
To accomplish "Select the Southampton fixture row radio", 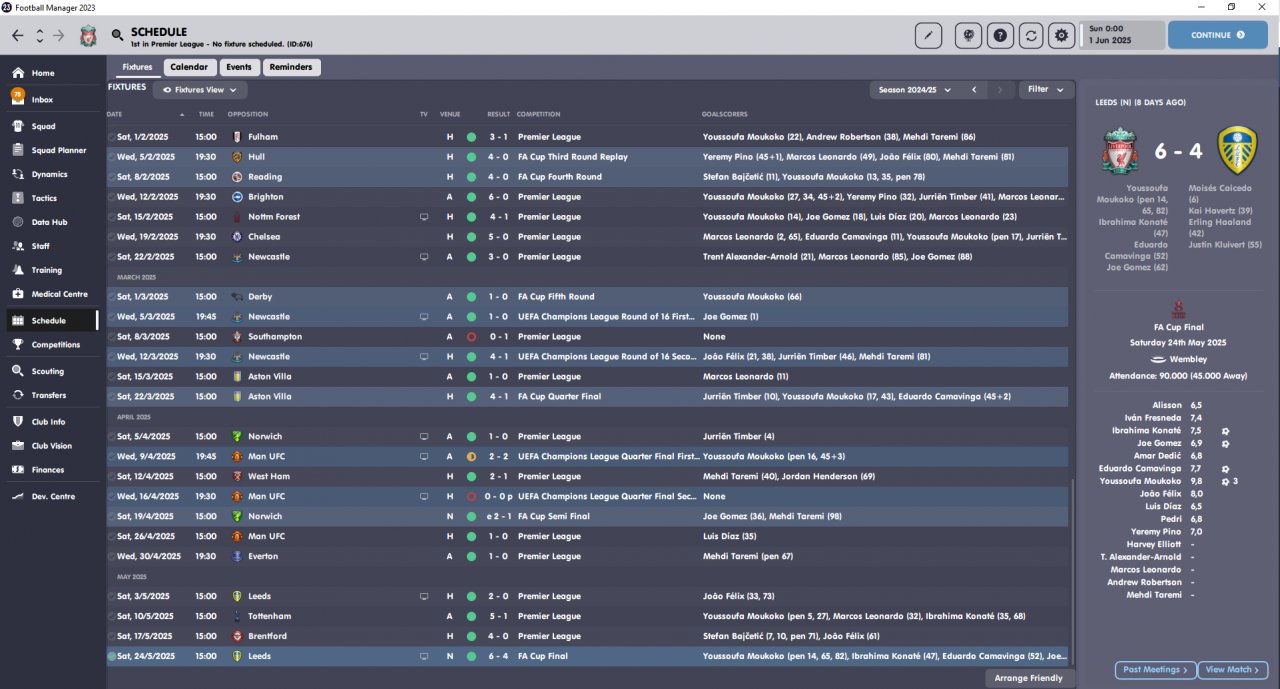I will click(x=112, y=337).
